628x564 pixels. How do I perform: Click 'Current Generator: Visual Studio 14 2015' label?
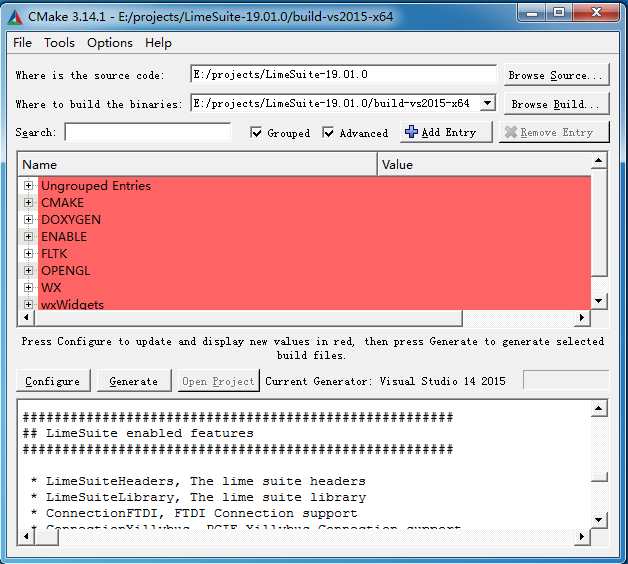tap(385, 381)
